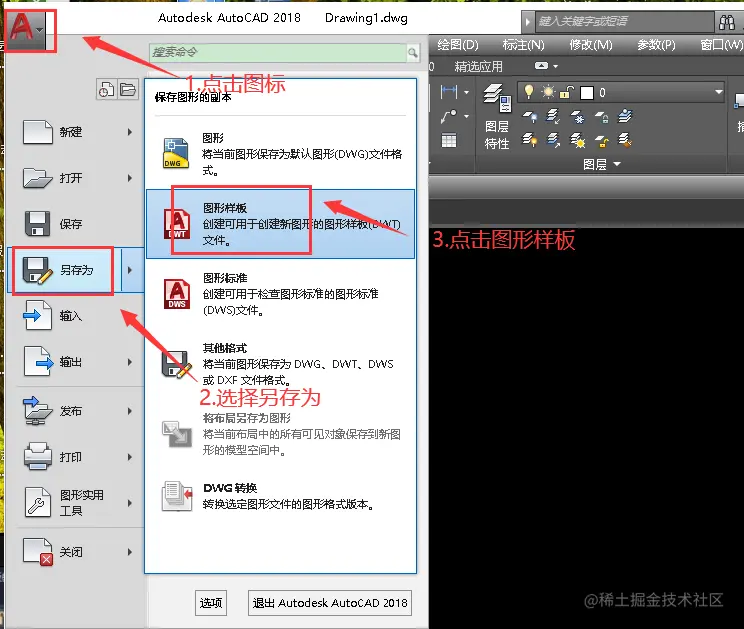Screen dimensions: 744x629
Task: Toggle layer 0 lock padlock icon
Action: pos(567,92)
